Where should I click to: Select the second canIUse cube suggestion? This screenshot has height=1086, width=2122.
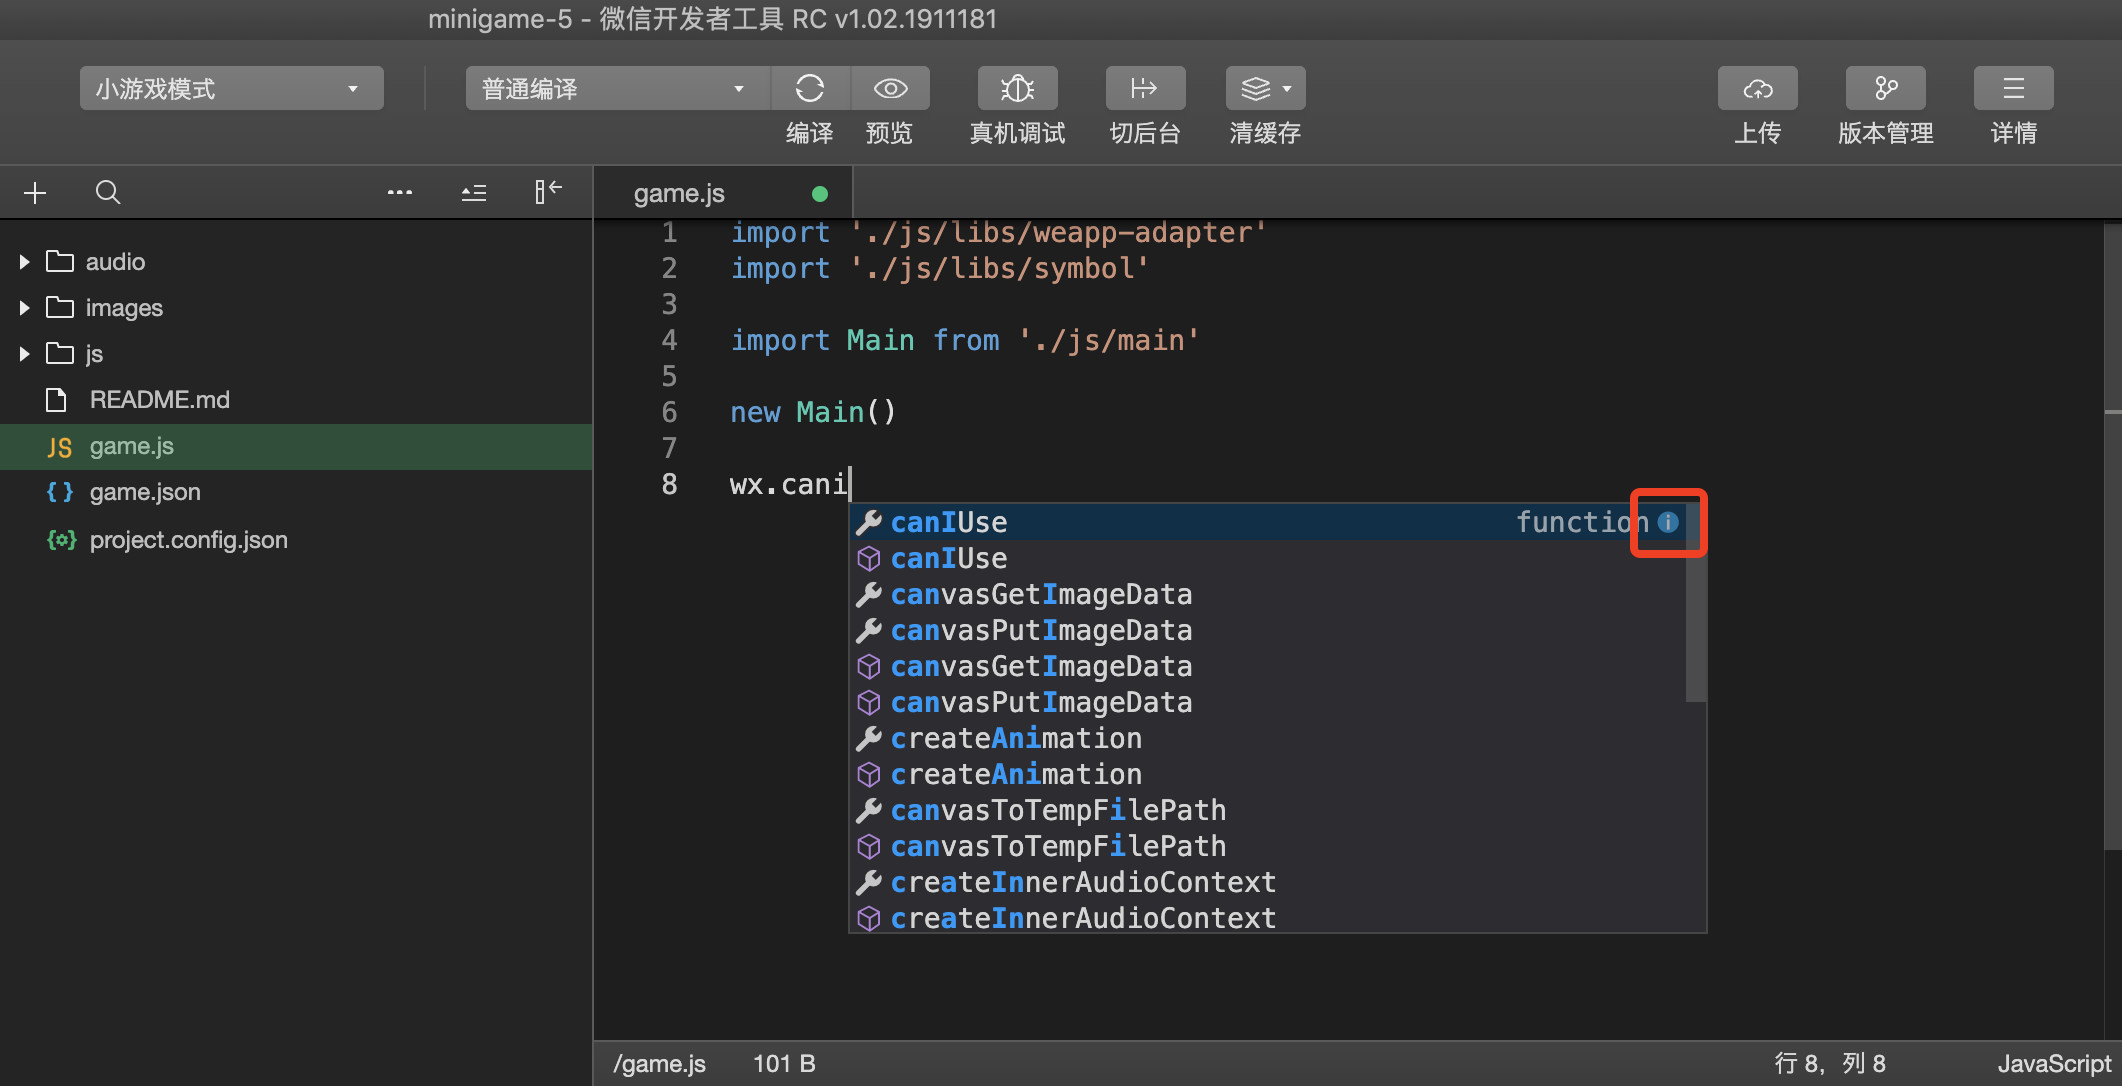click(1267, 558)
